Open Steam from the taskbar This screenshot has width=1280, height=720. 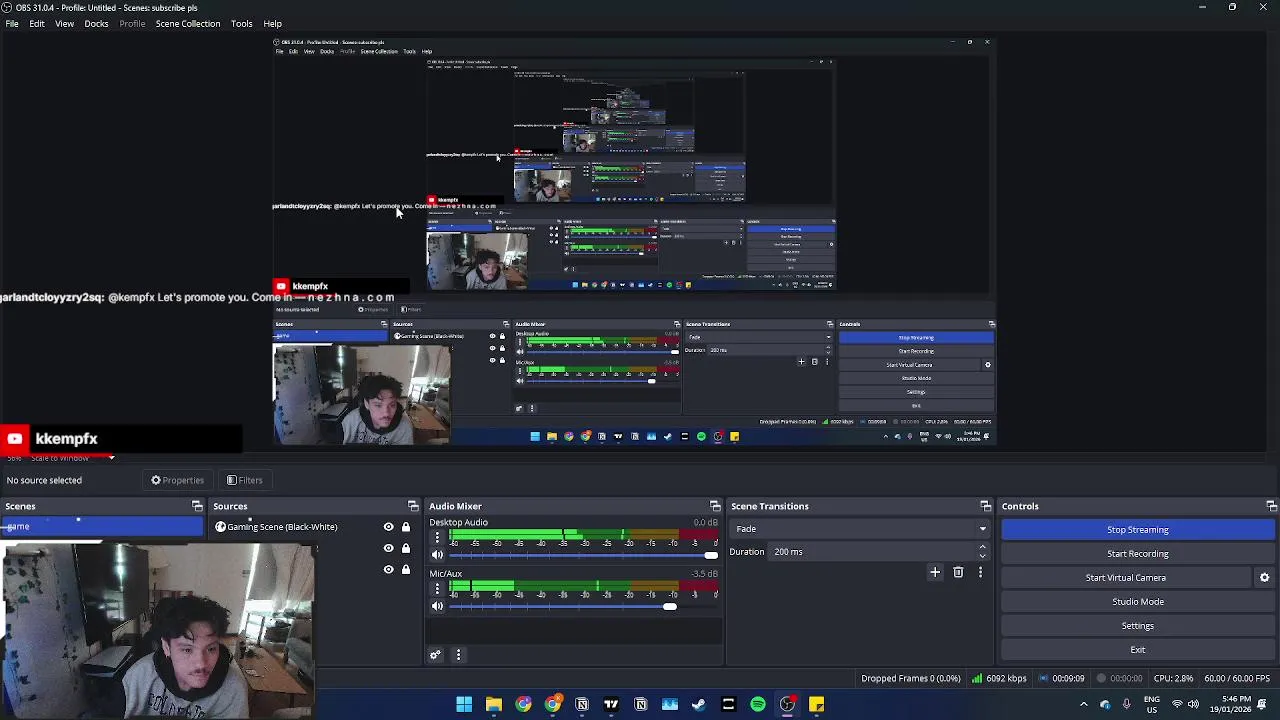(x=699, y=705)
